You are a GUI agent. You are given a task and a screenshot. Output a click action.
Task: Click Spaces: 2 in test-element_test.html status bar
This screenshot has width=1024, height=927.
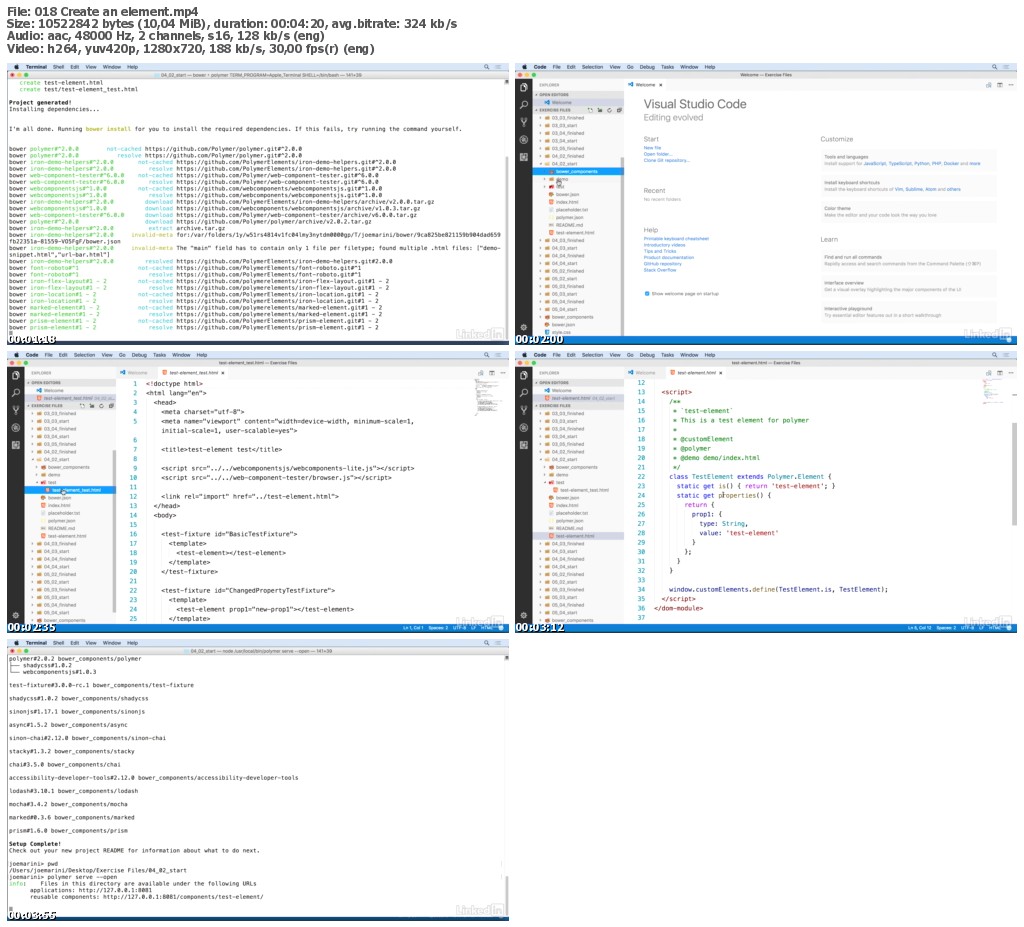click(x=438, y=628)
